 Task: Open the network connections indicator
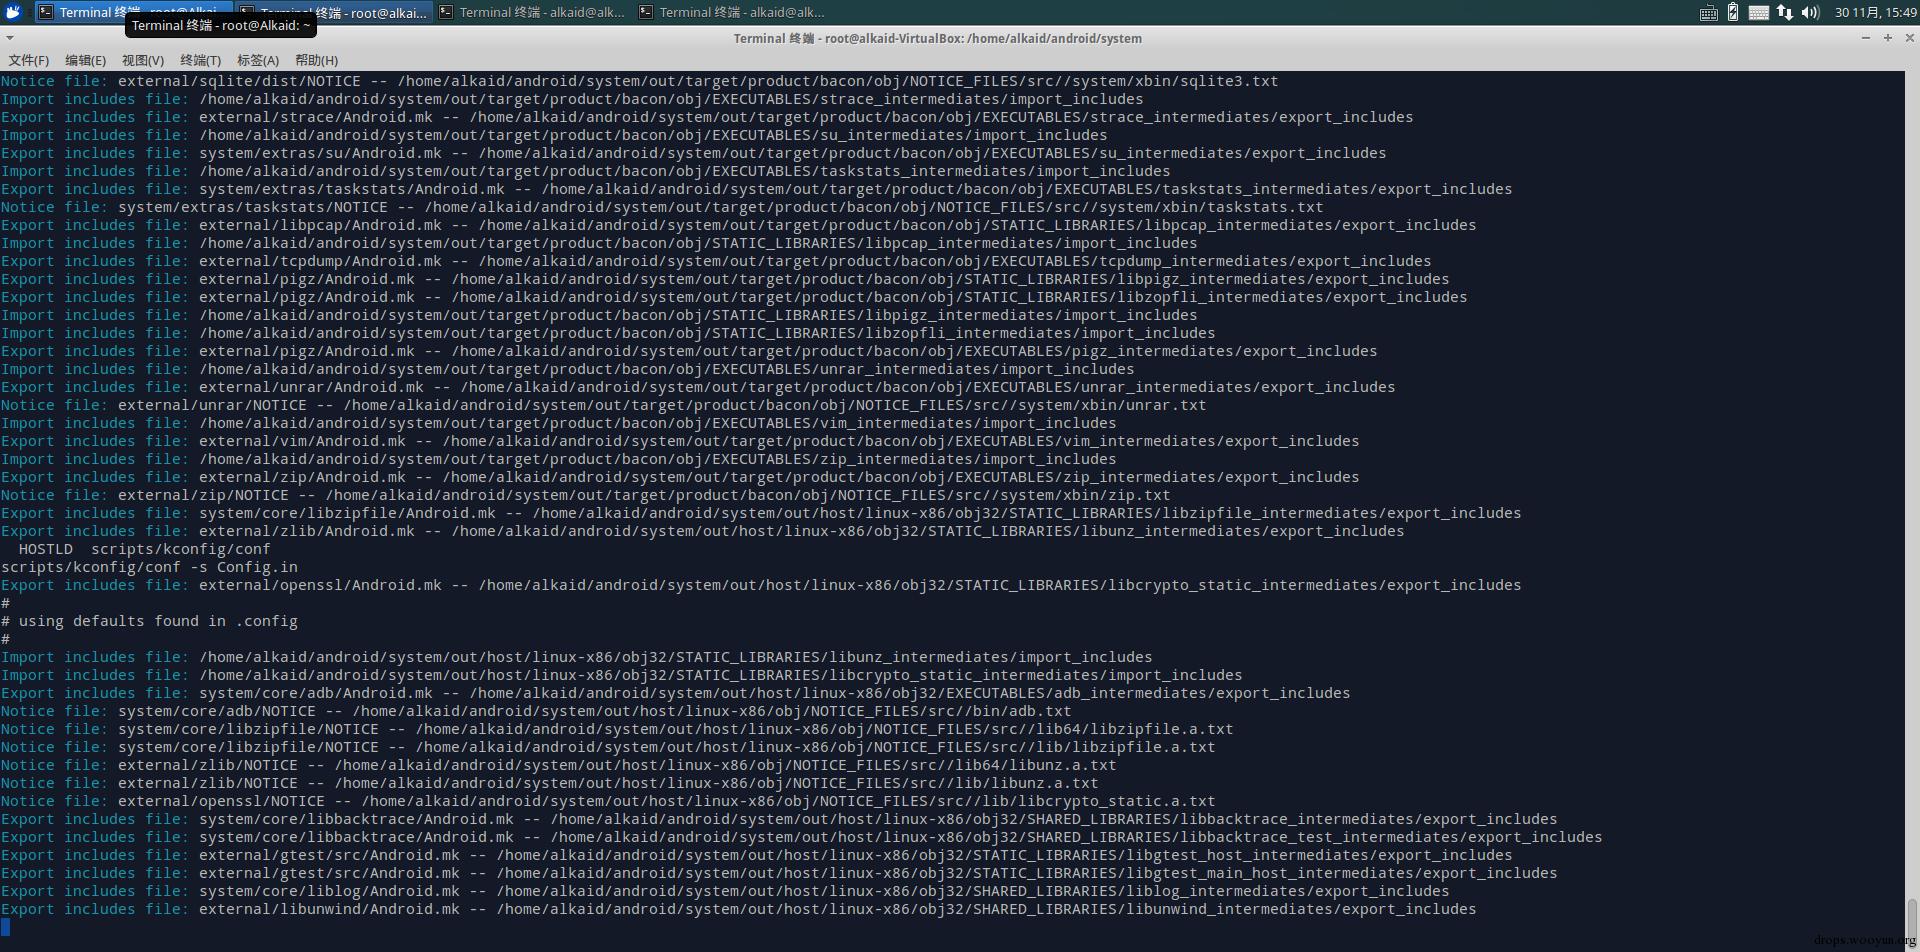click(x=1785, y=13)
